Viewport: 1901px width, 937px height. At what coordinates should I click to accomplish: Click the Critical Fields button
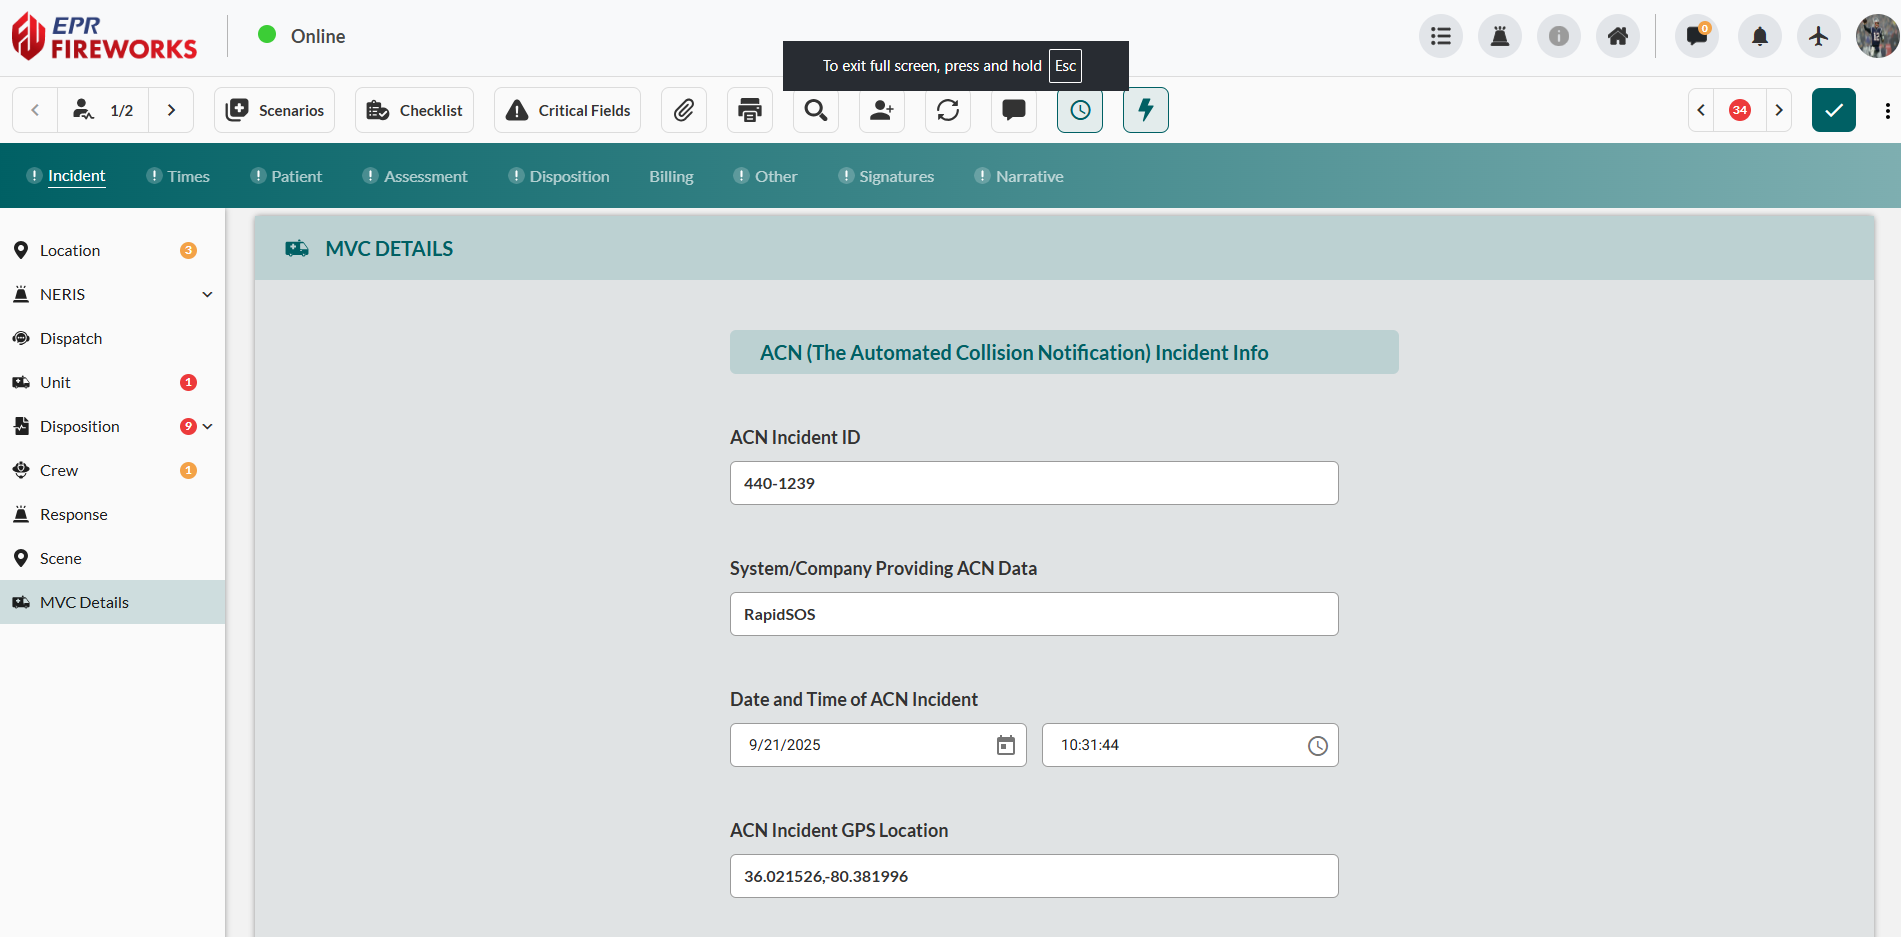[567, 110]
